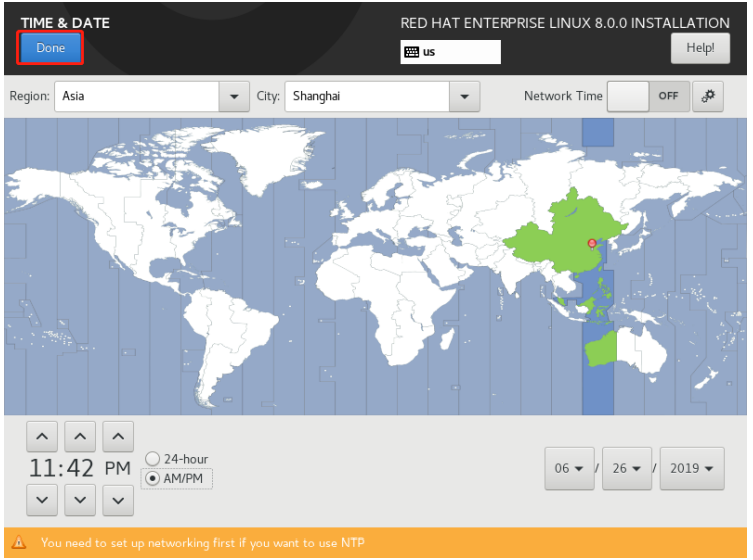Click Australia on the world map
This screenshot has width=753, height=560.
pos(626,353)
